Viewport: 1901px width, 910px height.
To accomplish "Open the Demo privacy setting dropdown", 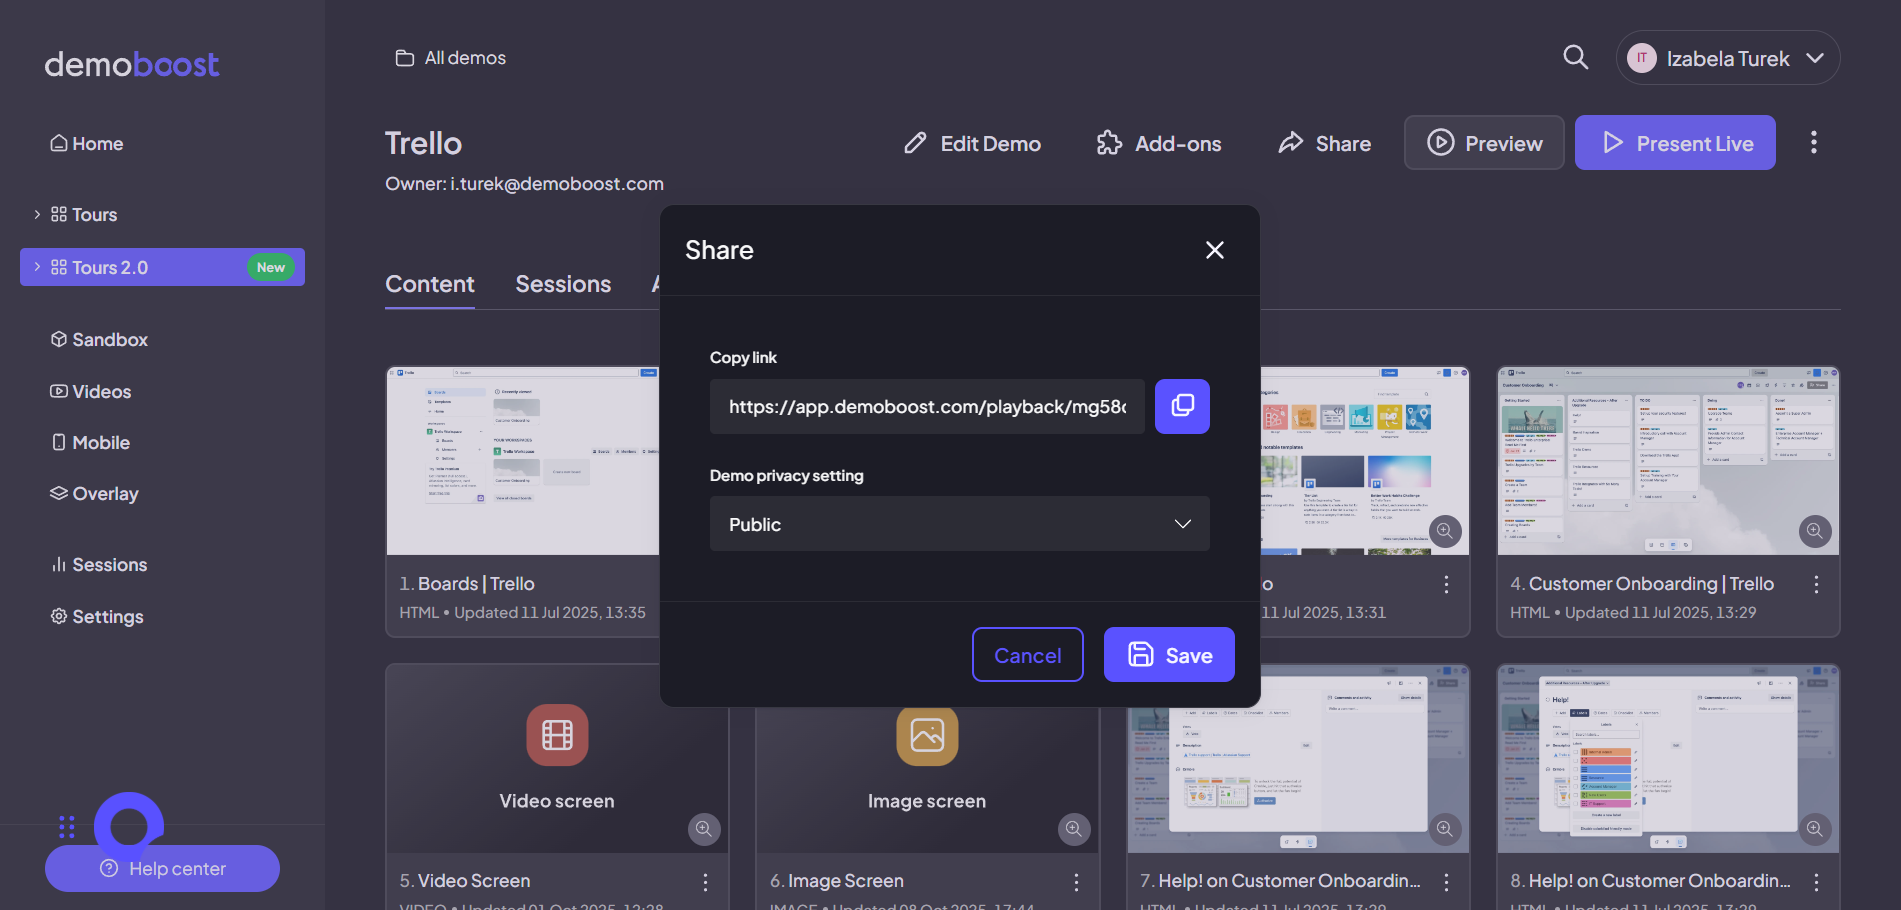I will [959, 524].
